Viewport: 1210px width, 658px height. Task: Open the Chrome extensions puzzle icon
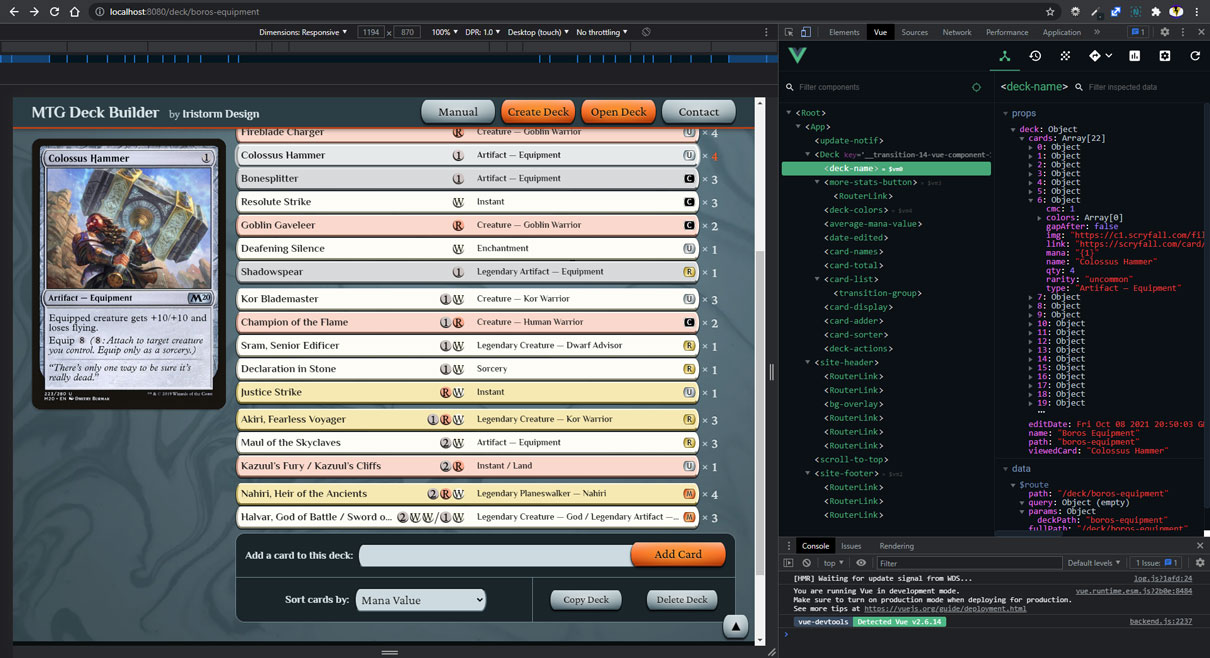tap(1156, 12)
